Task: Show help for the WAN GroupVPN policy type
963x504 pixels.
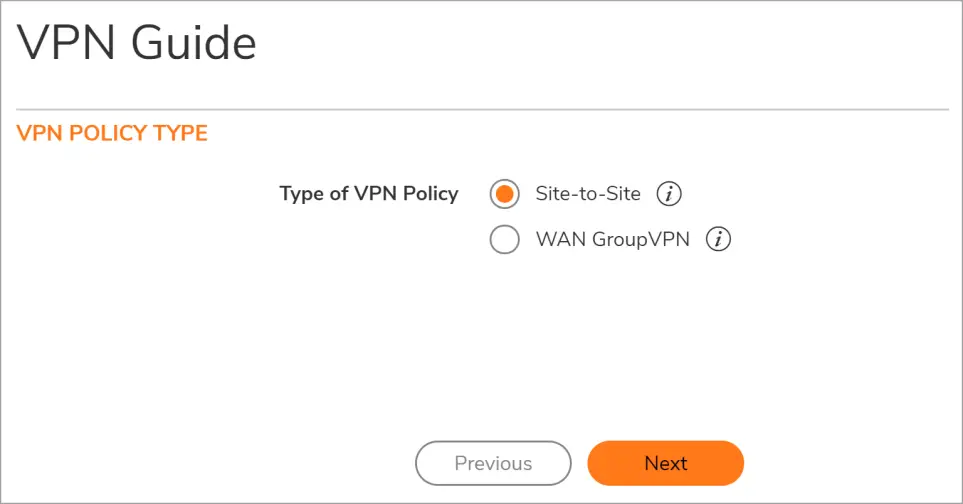Action: (718, 240)
